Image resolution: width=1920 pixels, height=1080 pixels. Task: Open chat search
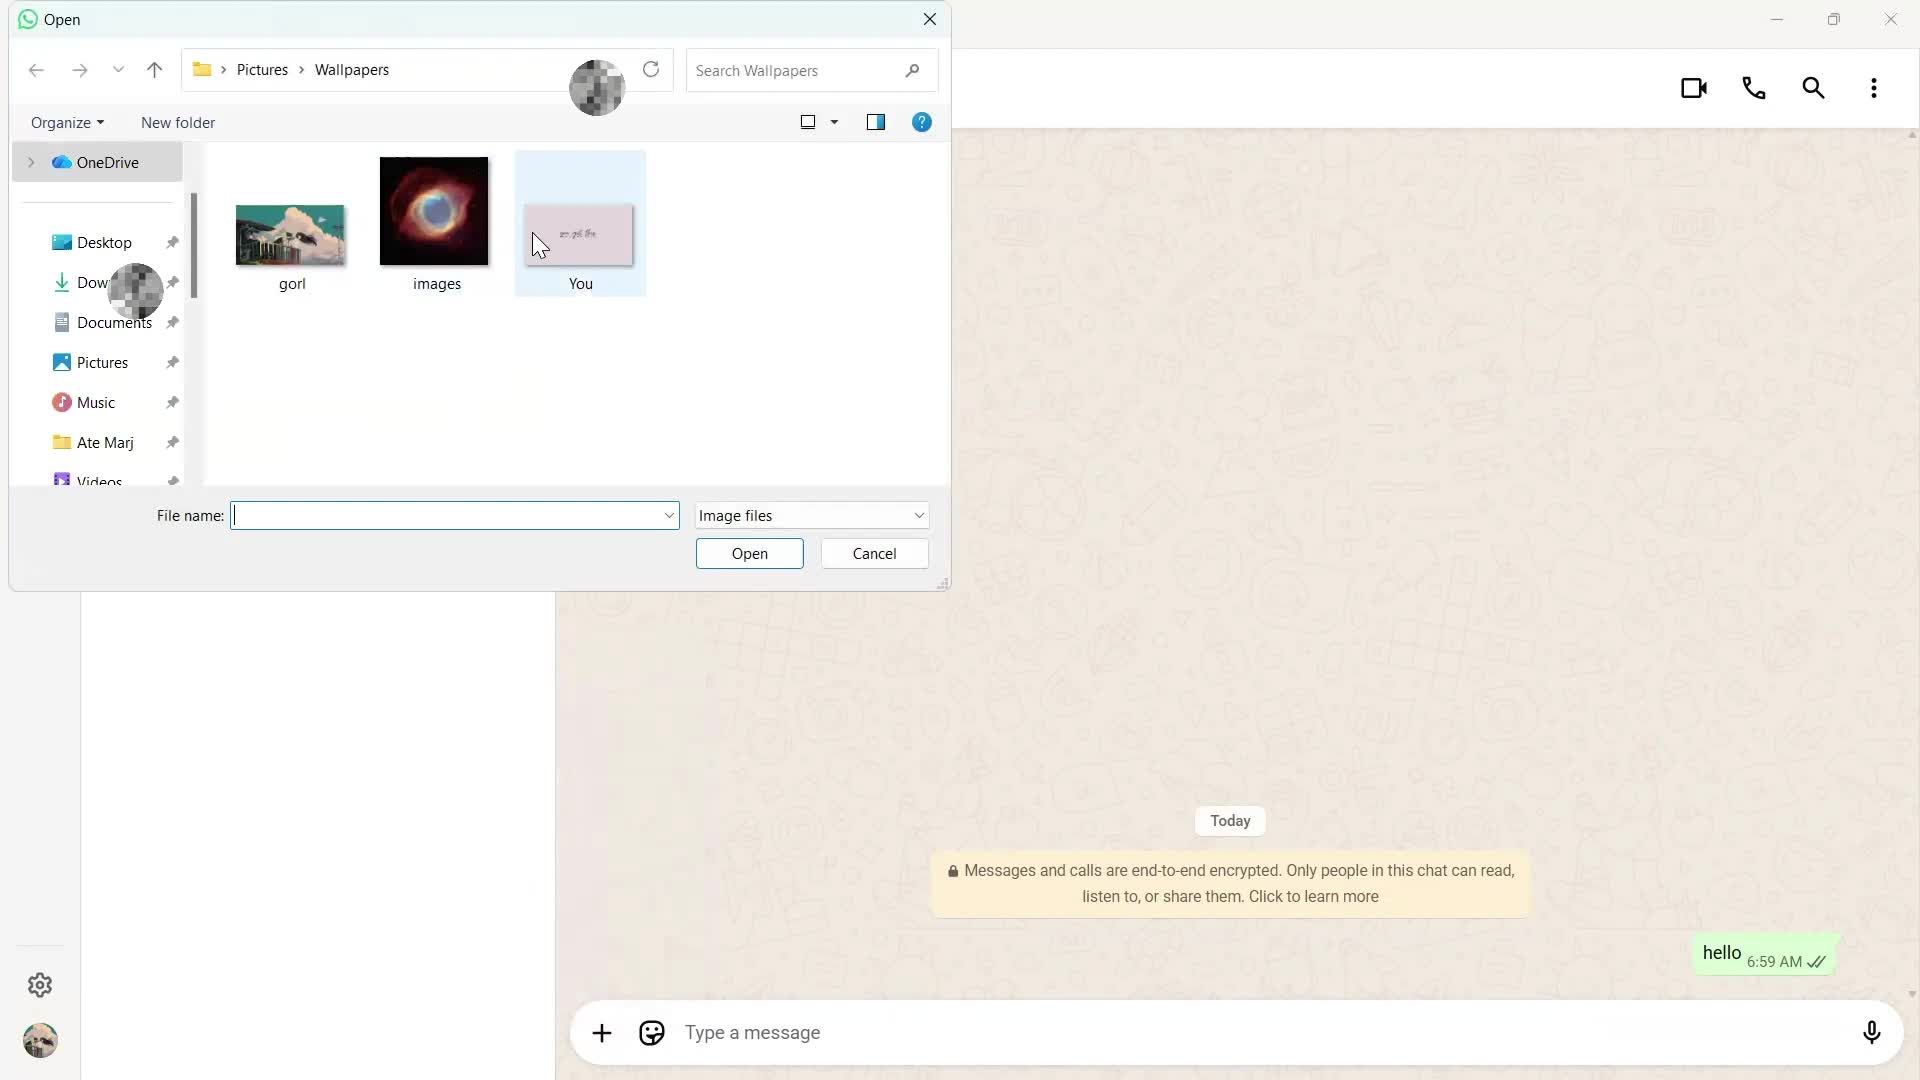pos(1813,88)
